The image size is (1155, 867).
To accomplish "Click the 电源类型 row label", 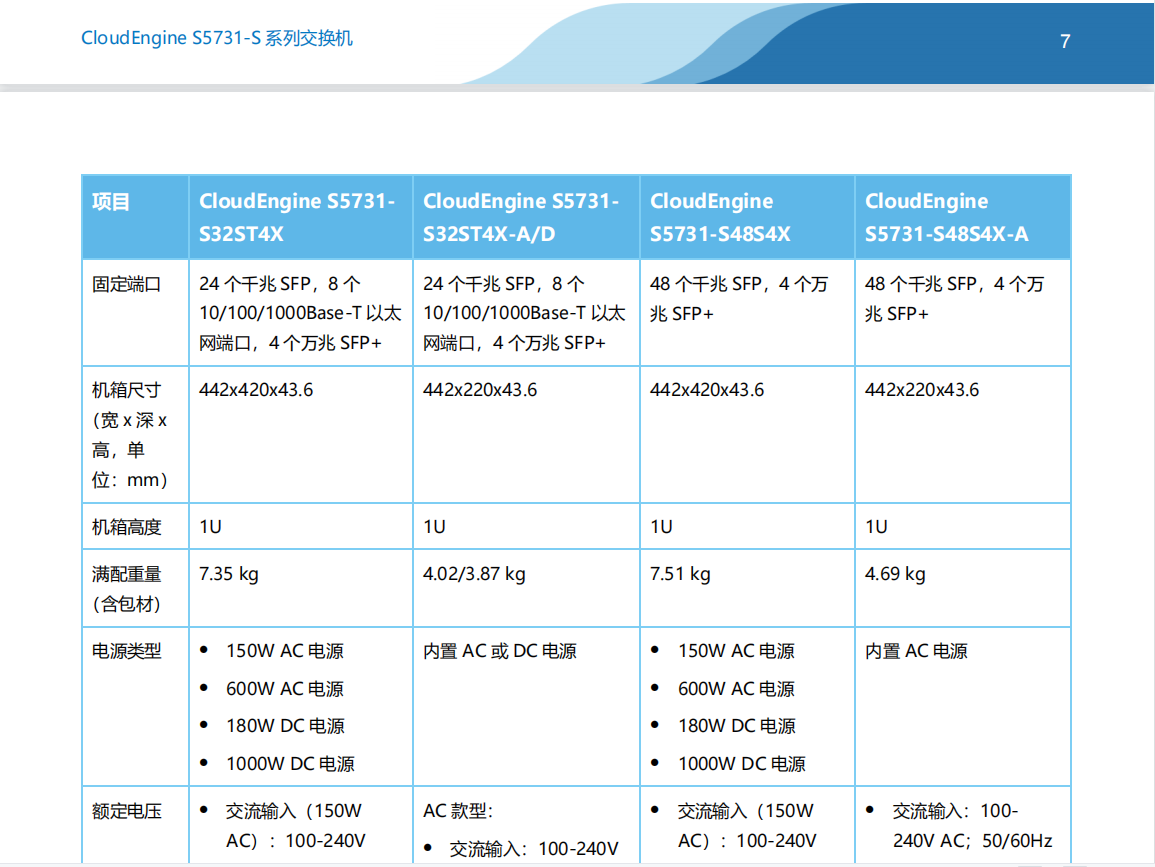I will point(126,652).
